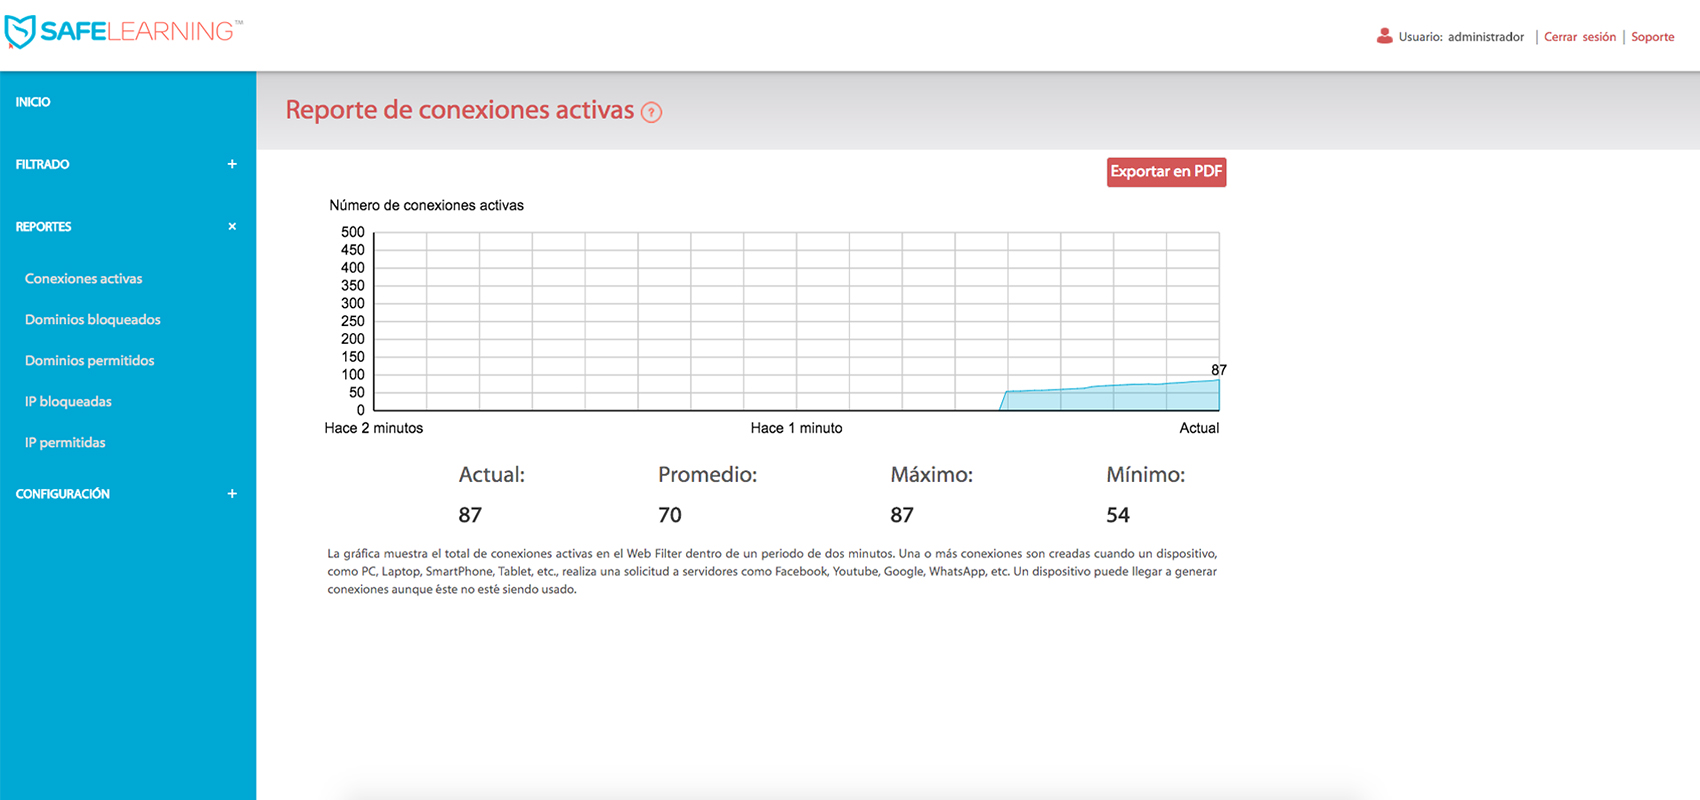Select Dominios permitidos in sidebar
1700x800 pixels.
90,361
